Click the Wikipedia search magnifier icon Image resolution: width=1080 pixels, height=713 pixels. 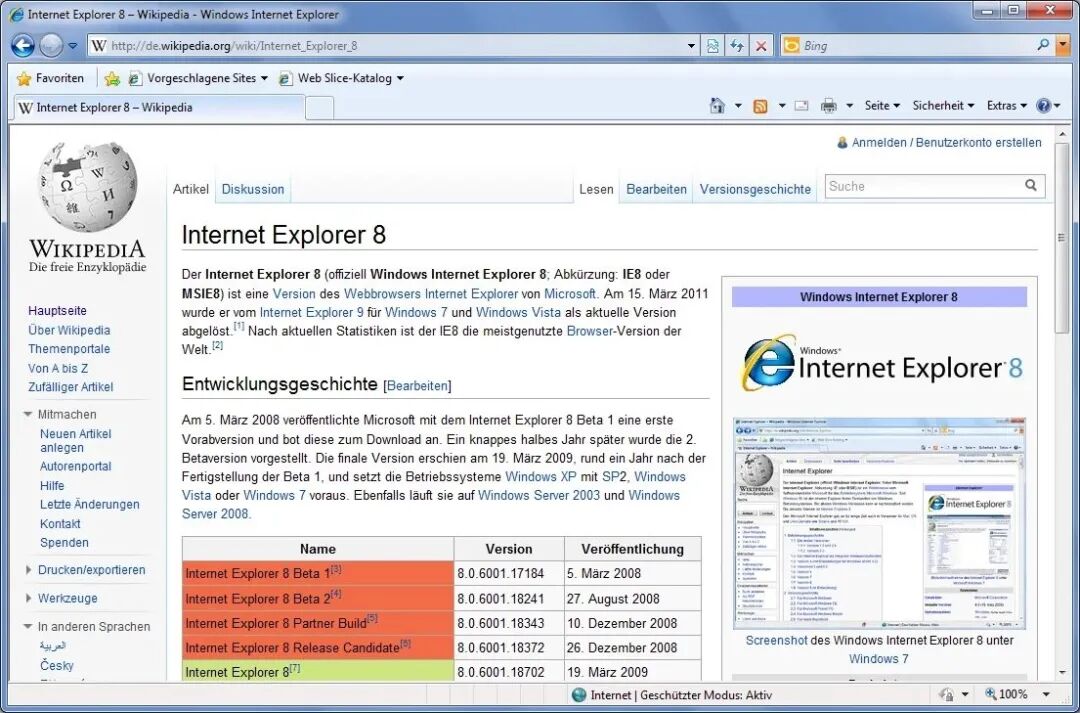pos(1031,185)
